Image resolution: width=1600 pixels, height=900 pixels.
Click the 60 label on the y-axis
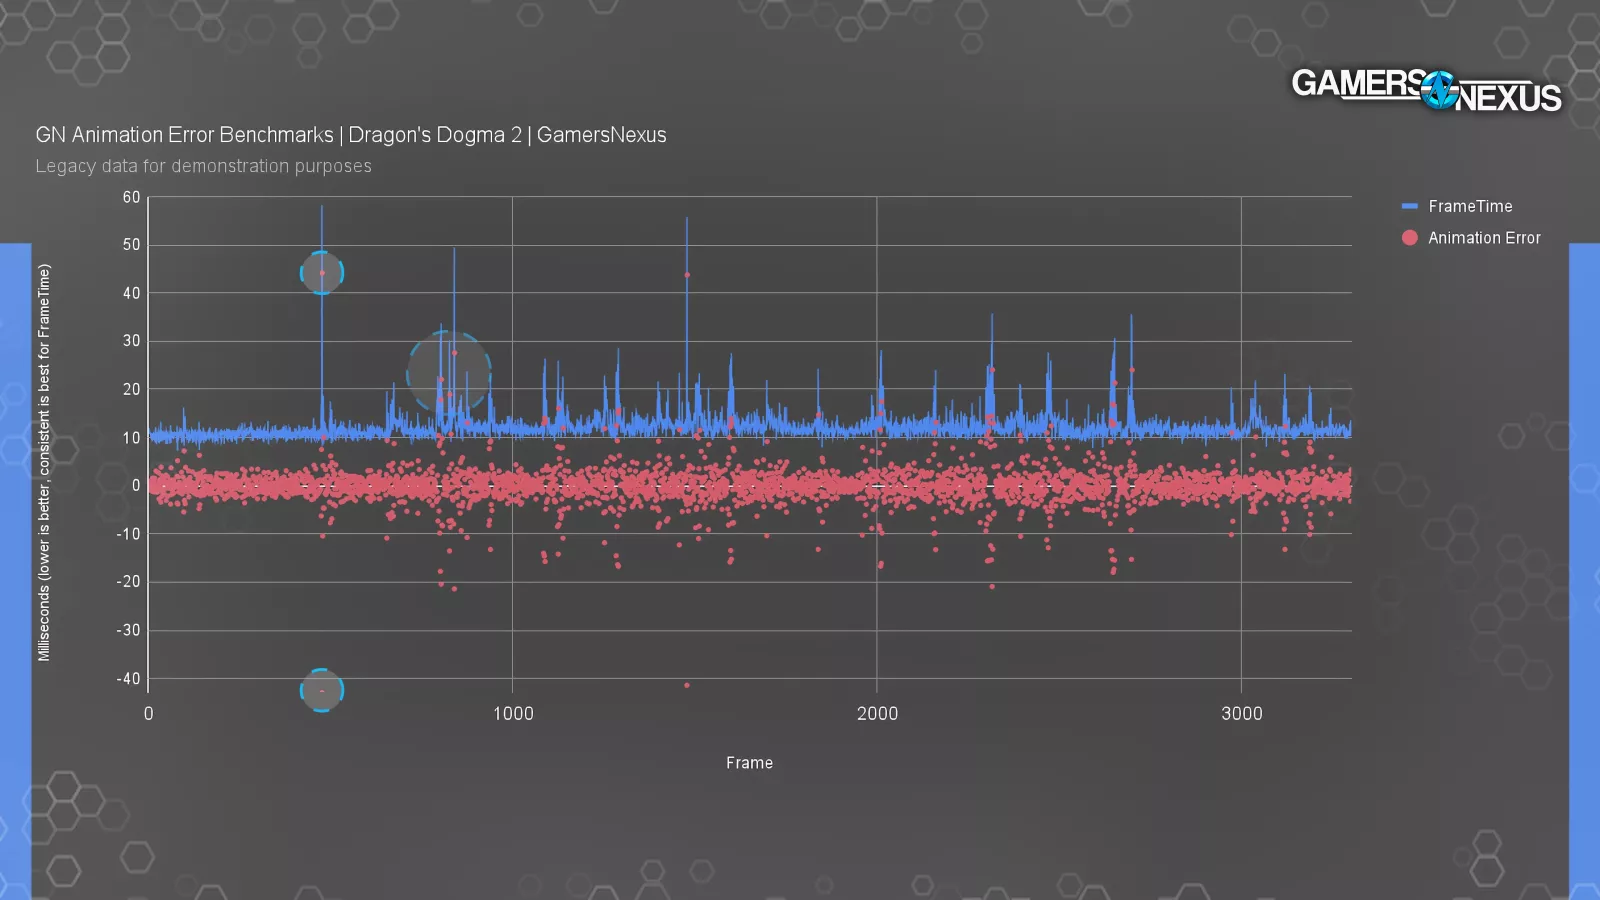click(131, 198)
